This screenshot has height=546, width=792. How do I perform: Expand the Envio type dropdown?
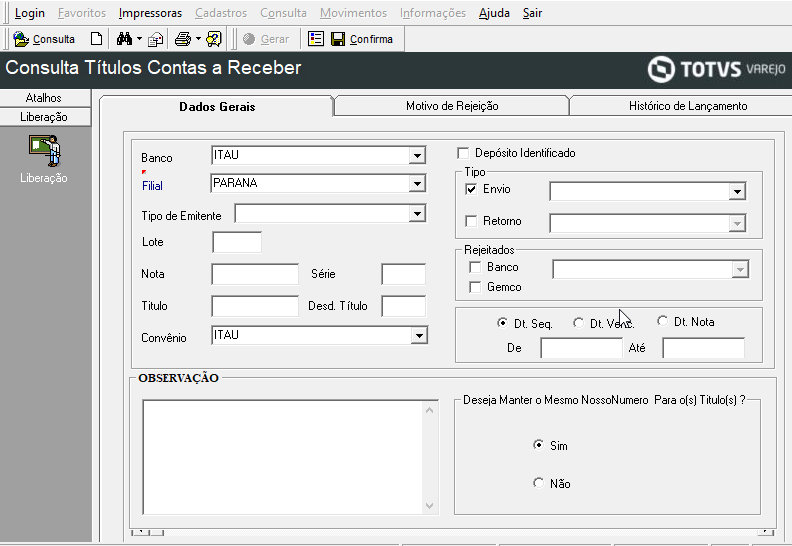pyautogui.click(x=737, y=191)
